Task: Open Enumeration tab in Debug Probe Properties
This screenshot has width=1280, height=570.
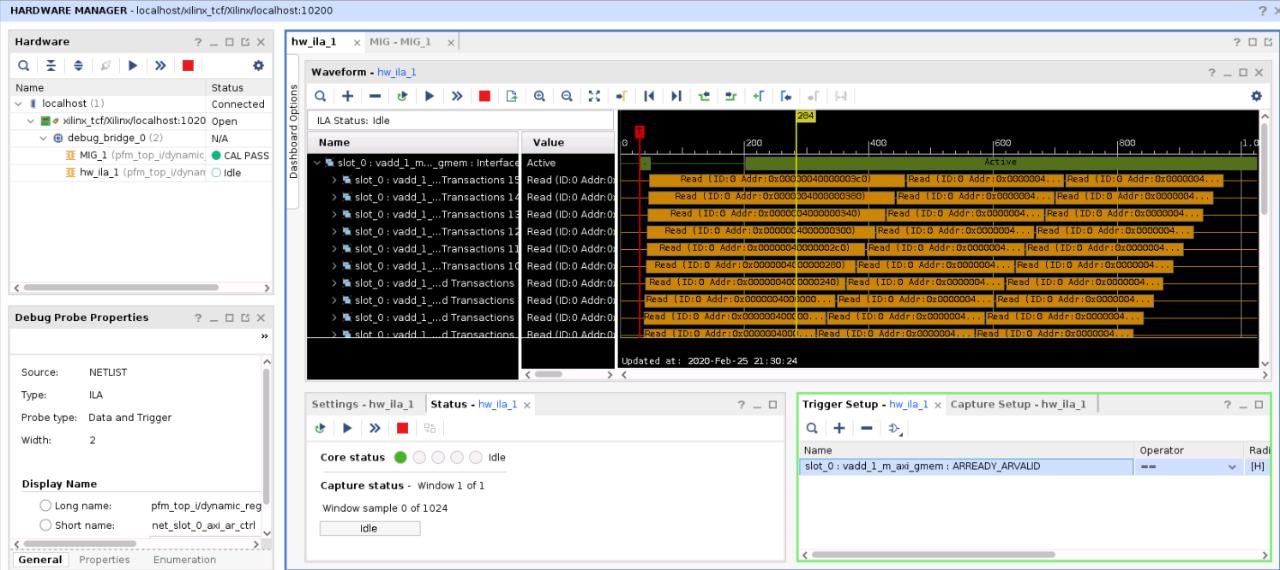Action: (x=185, y=560)
